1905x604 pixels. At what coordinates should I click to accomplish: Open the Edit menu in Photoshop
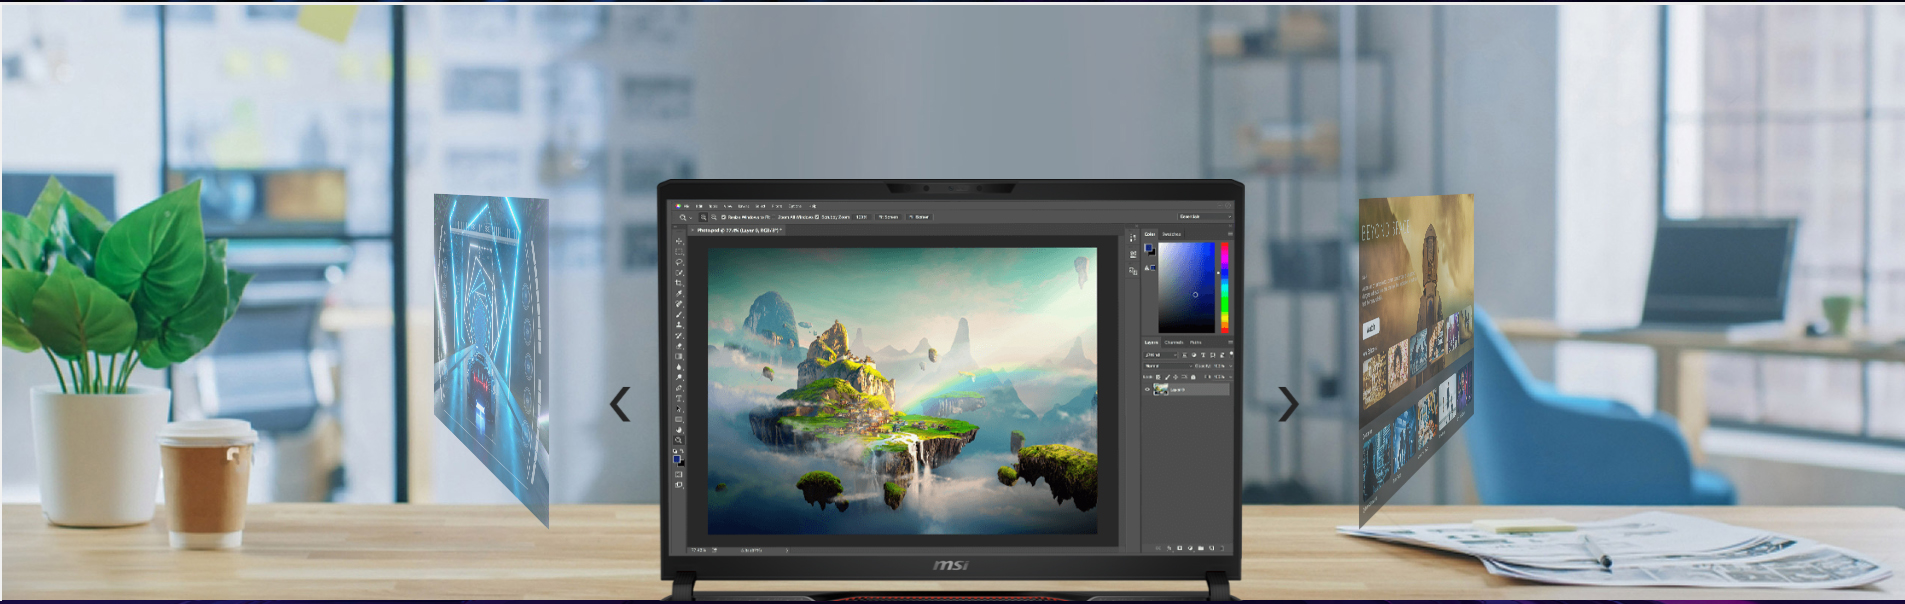(x=699, y=206)
